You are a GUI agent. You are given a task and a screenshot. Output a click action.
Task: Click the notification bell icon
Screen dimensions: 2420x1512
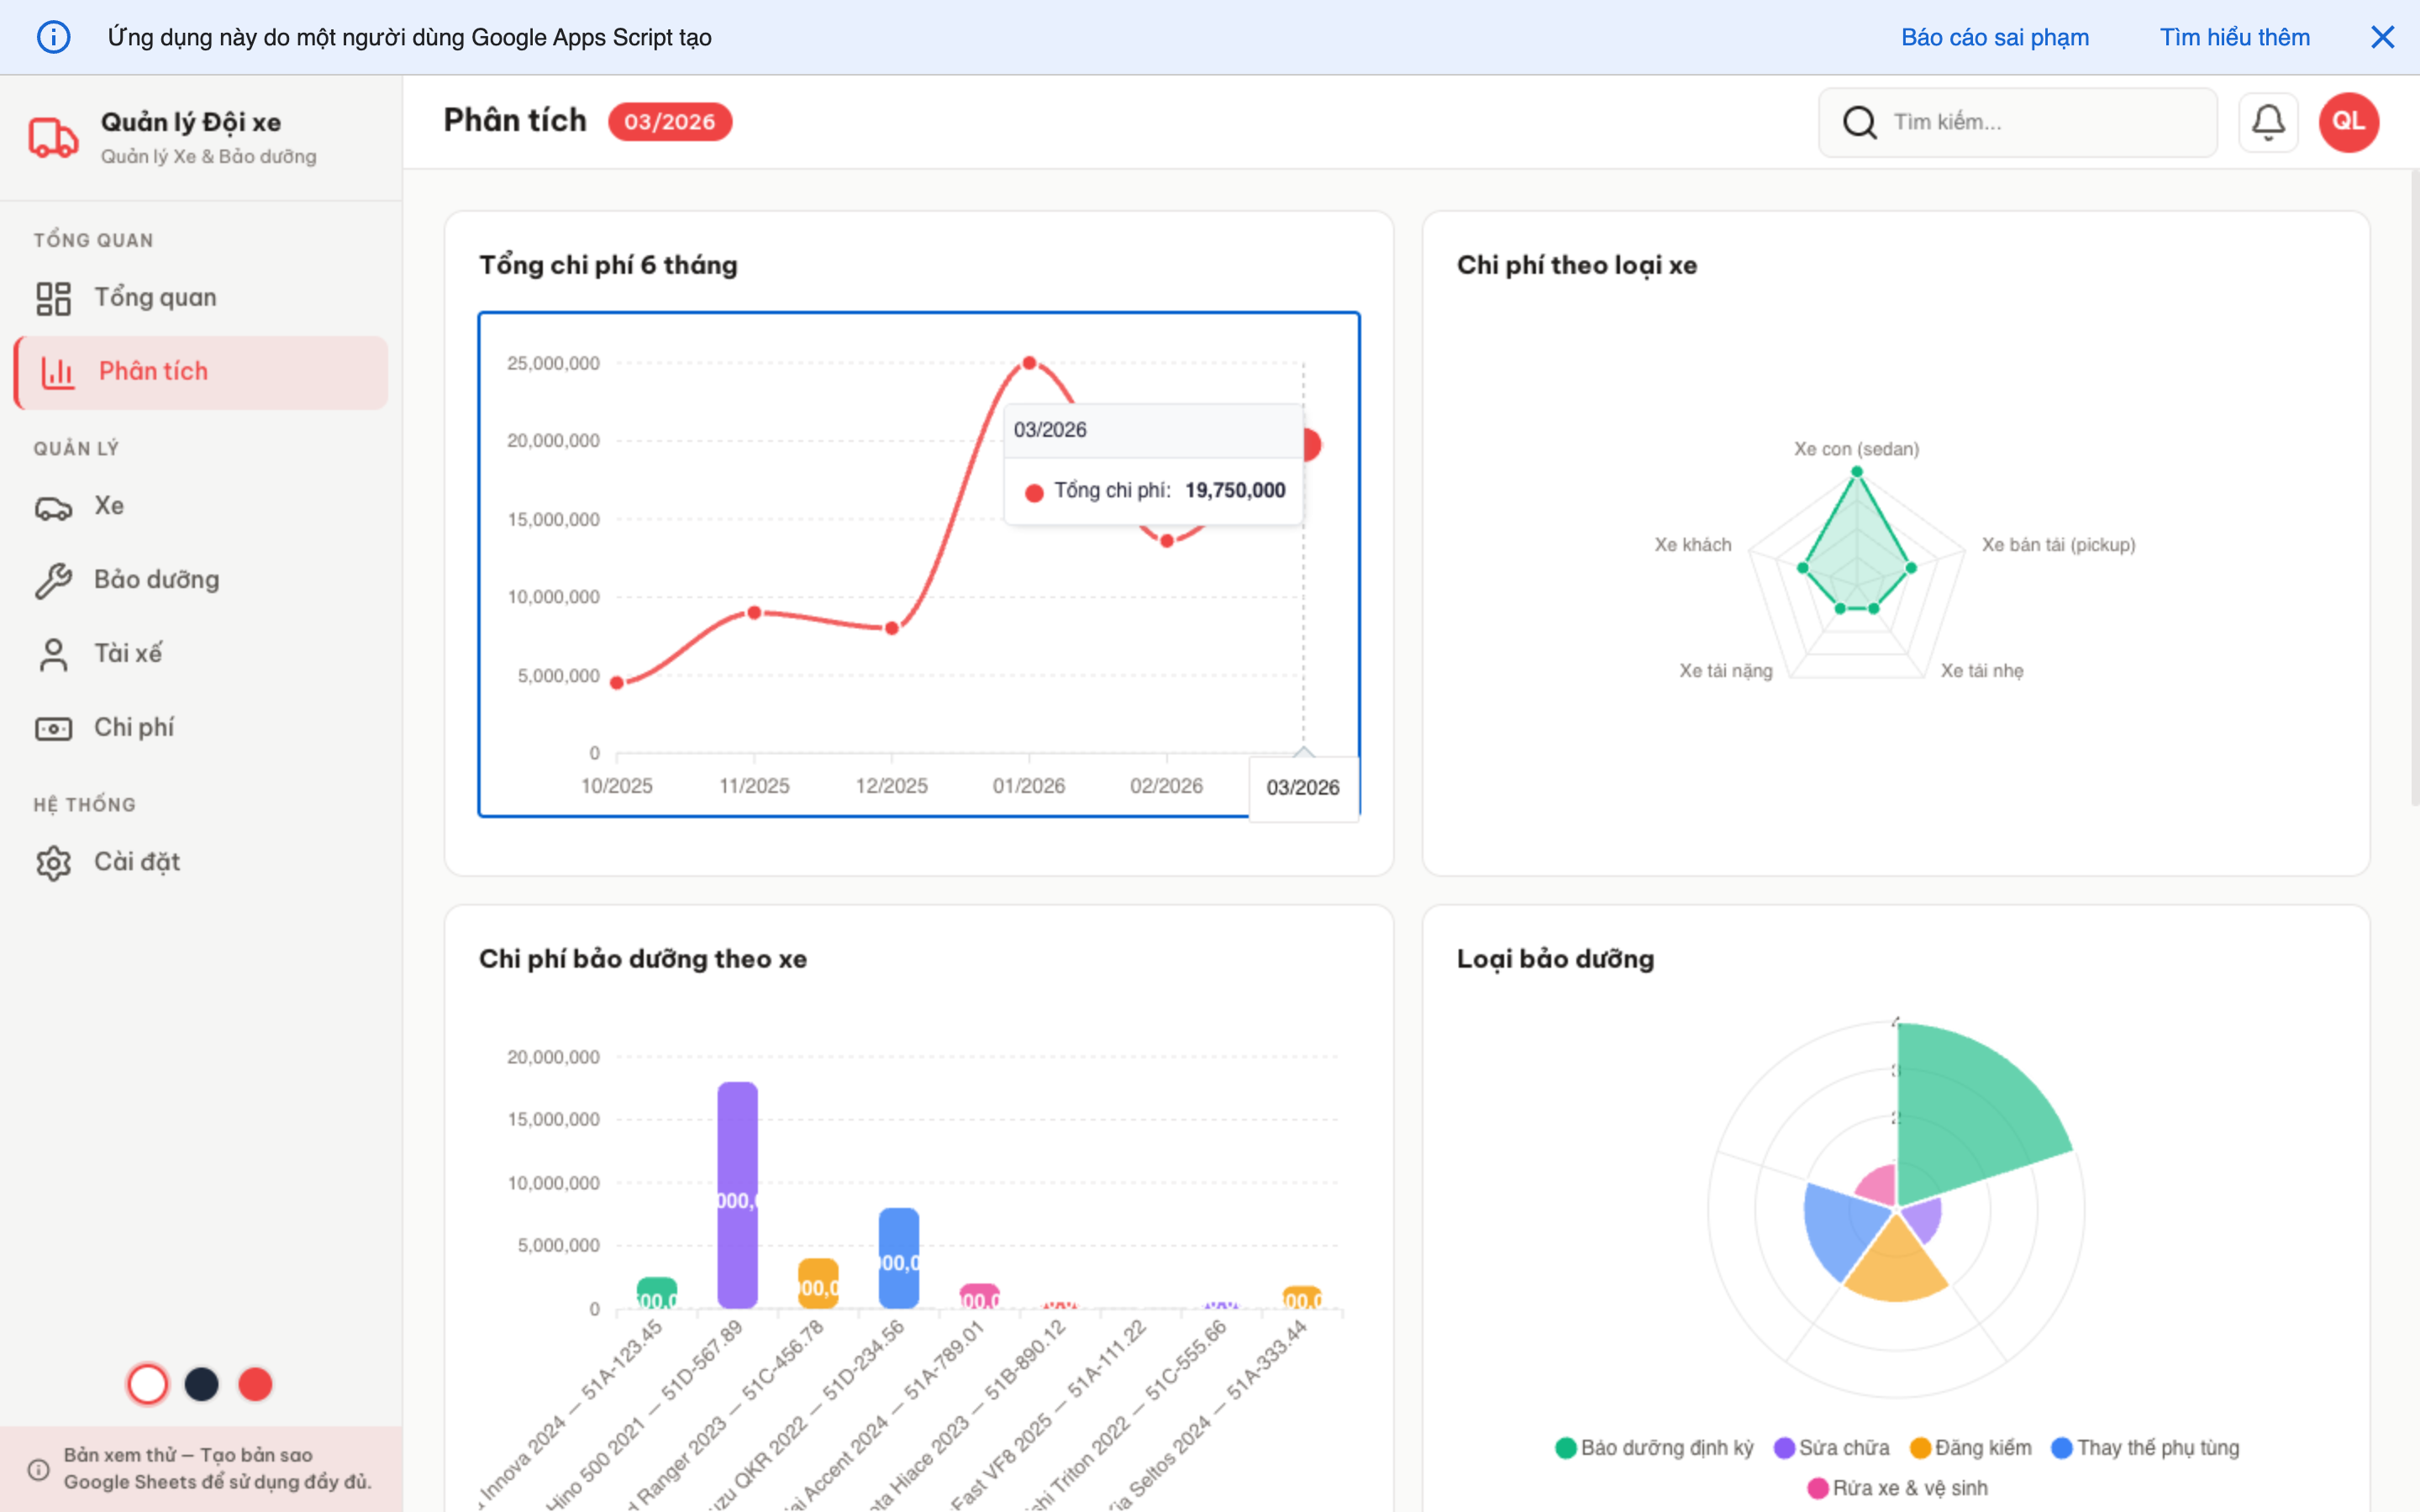coord(2267,122)
